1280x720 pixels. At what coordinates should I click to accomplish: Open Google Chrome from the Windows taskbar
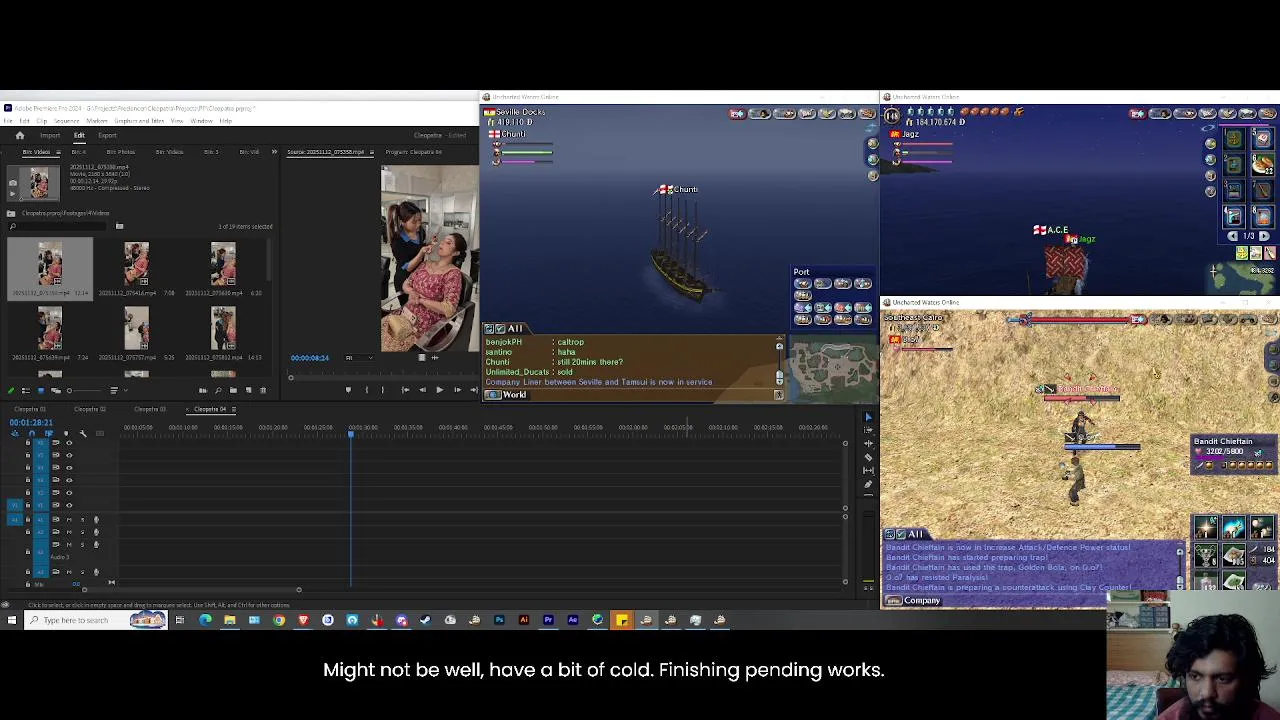[x=279, y=620]
